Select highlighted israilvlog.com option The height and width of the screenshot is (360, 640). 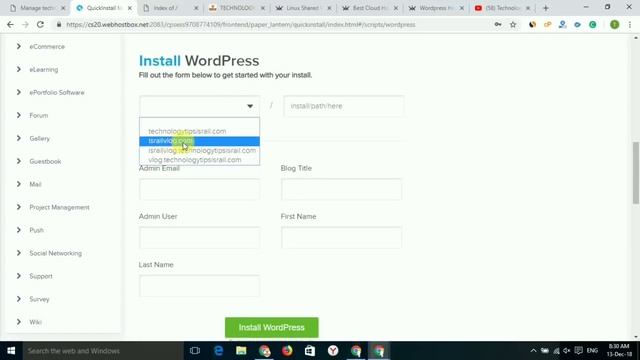[x=199, y=141]
